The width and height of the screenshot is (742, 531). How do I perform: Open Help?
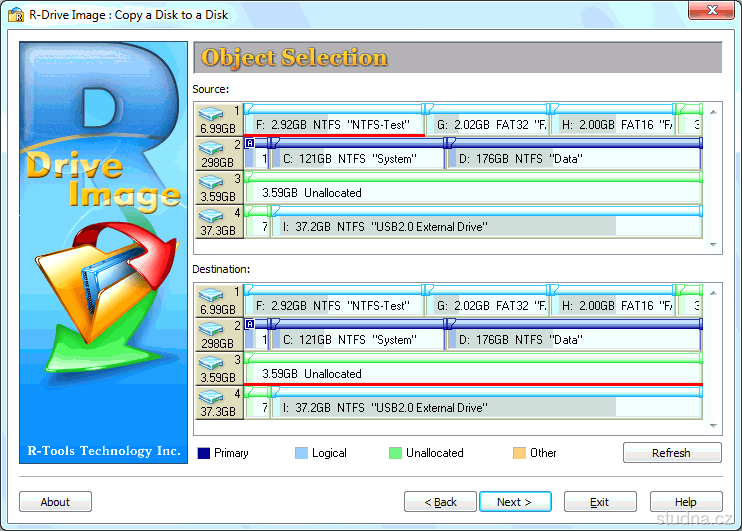686,502
